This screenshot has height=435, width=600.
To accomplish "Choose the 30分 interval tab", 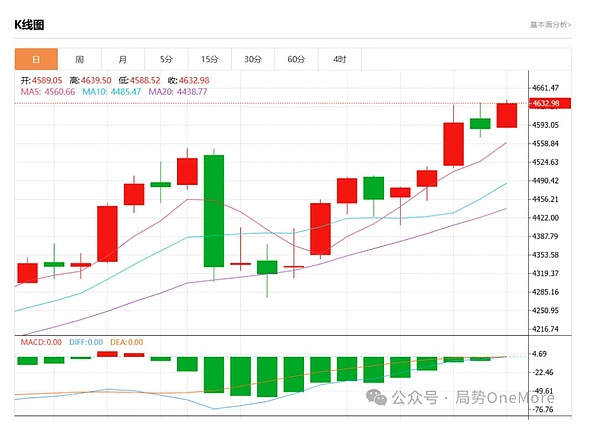I will tap(253, 59).
